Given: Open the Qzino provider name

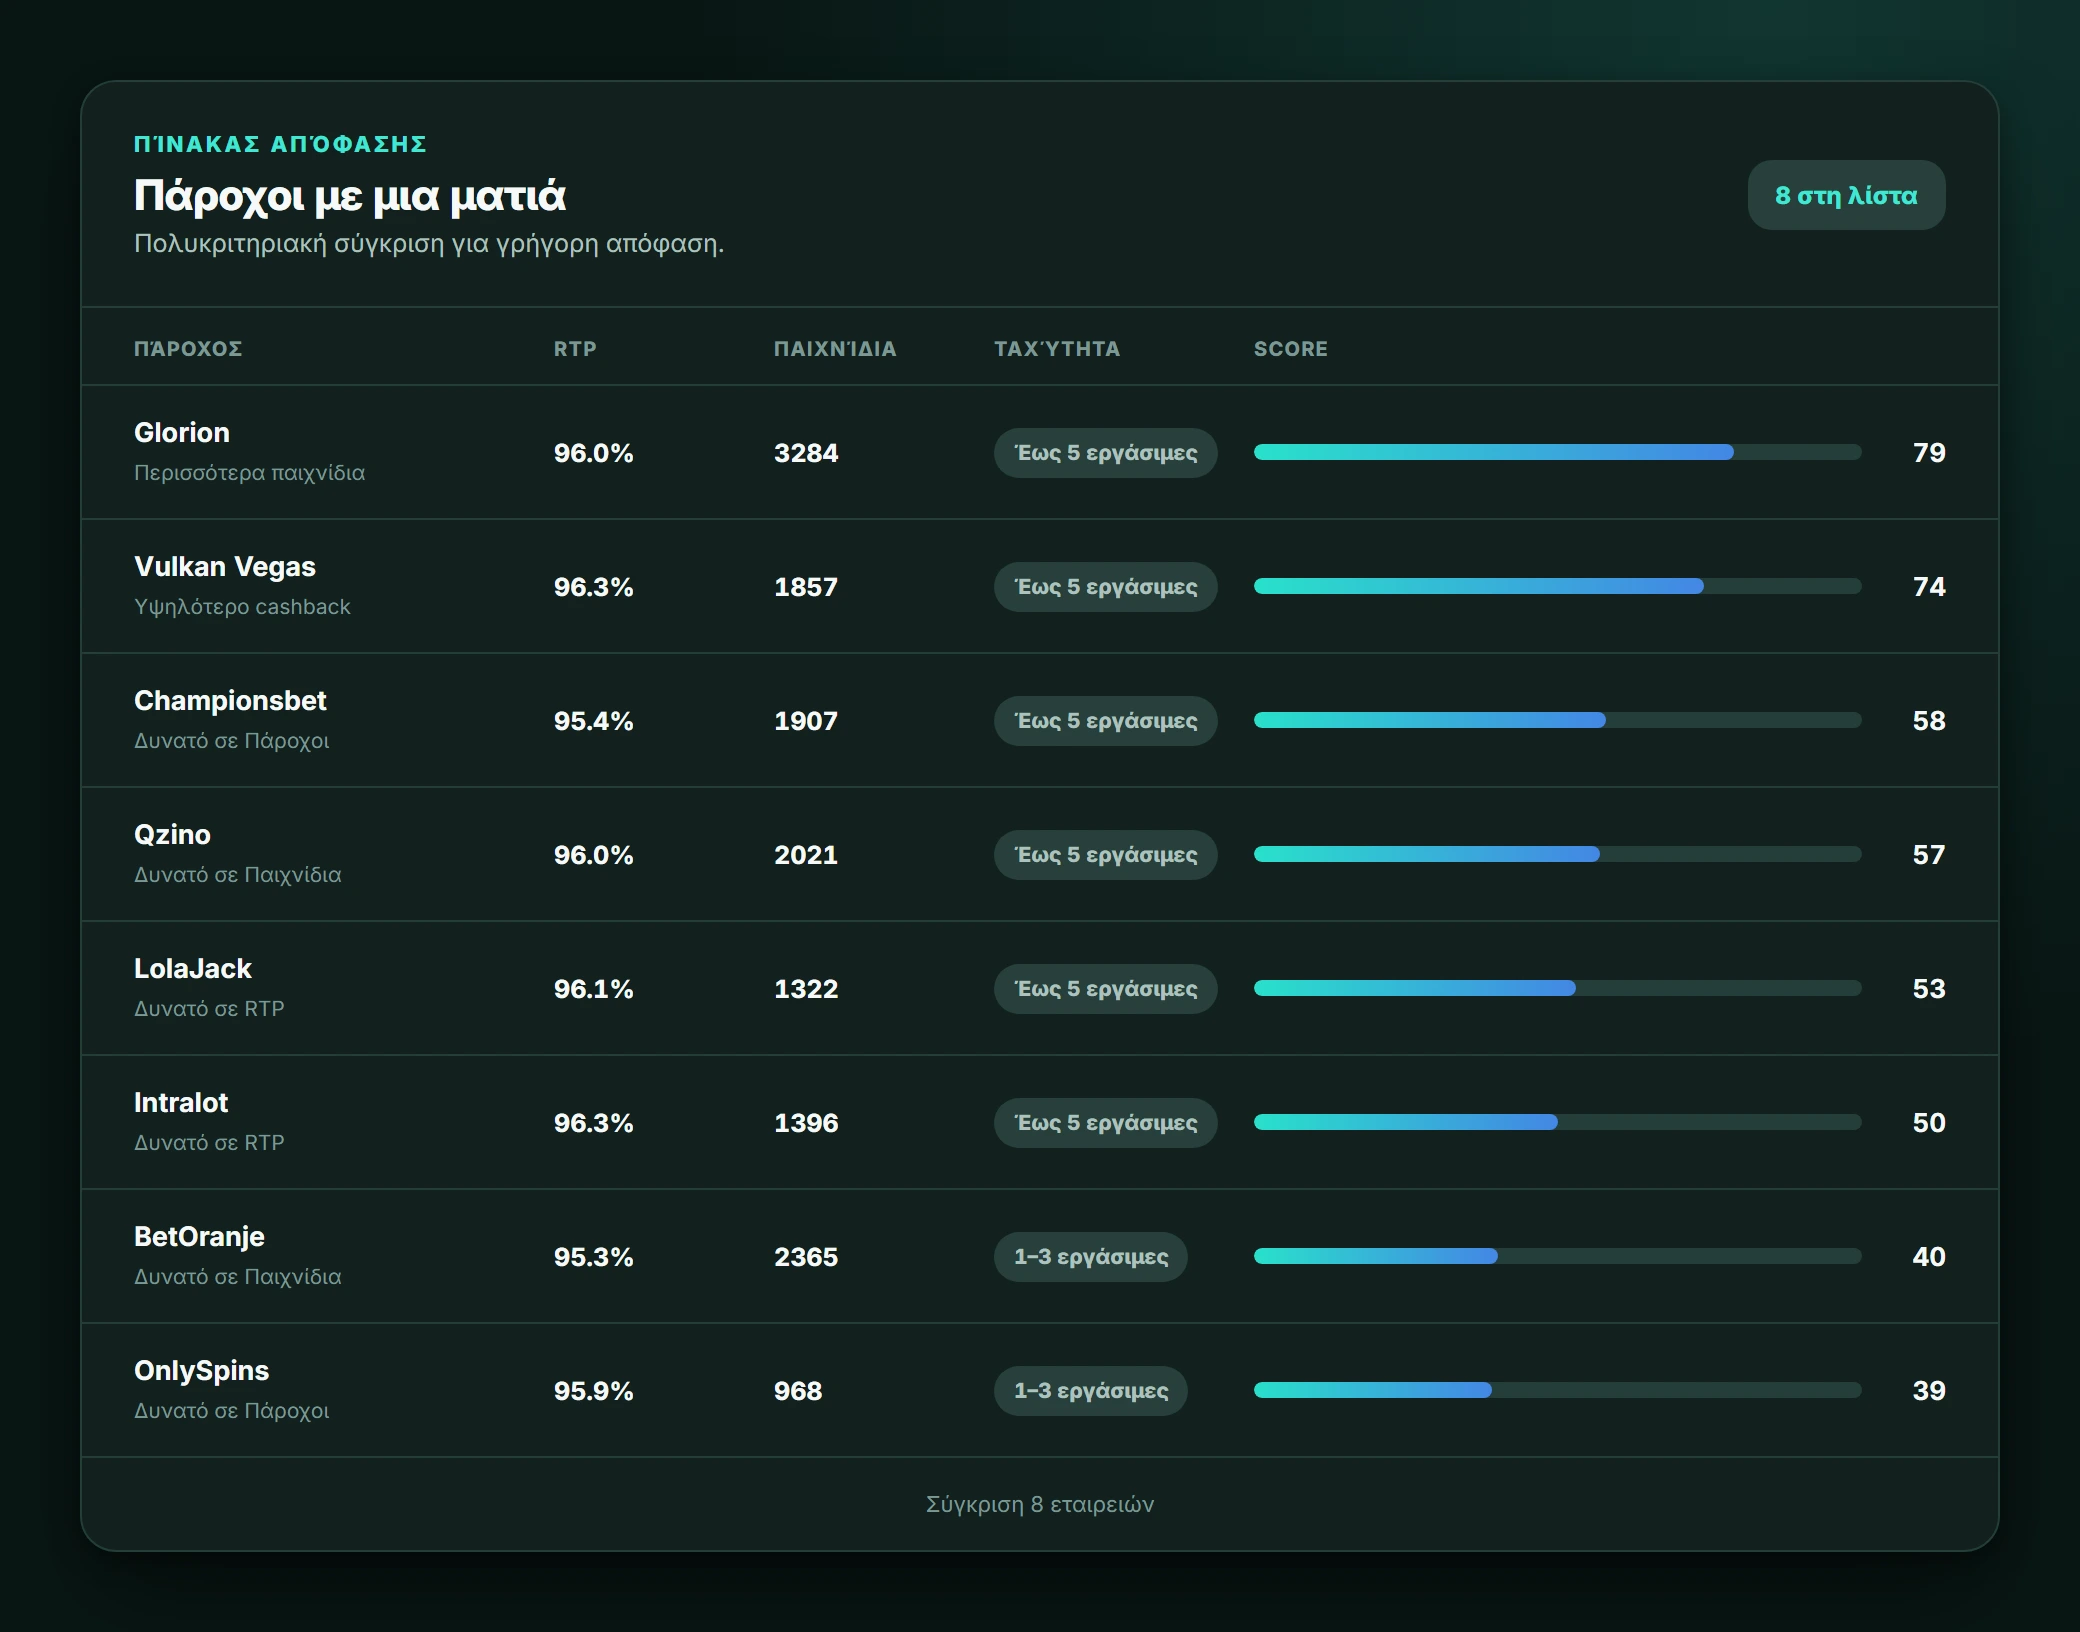Looking at the screenshot, I should [x=172, y=835].
